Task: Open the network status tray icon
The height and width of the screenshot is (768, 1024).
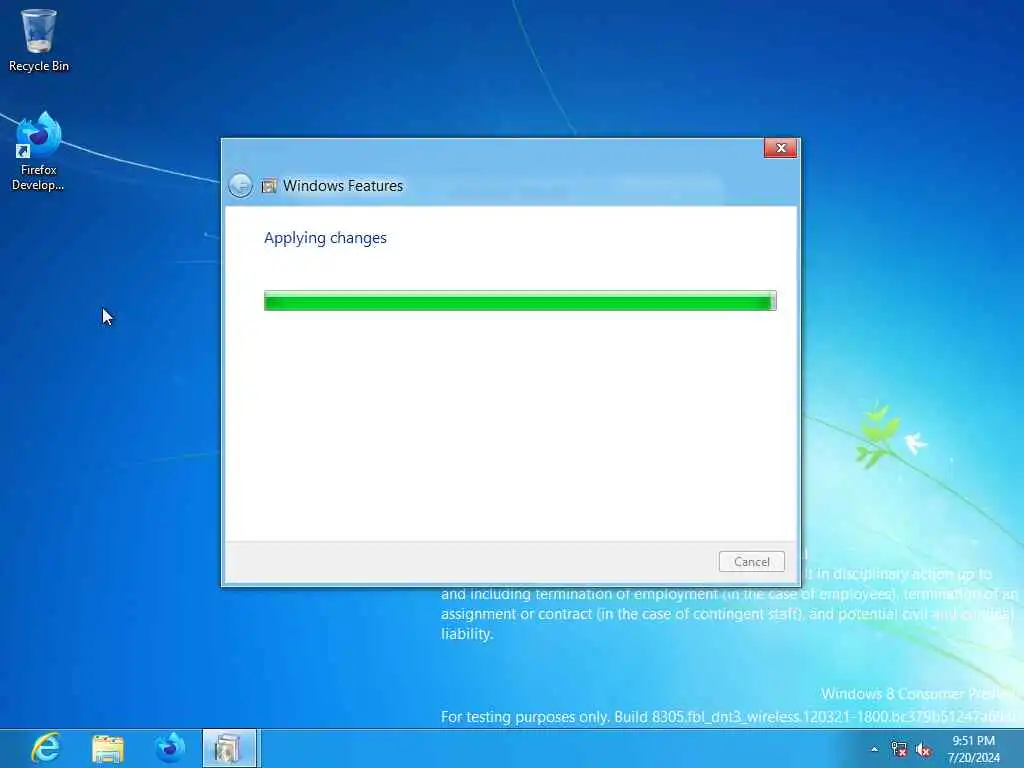Action: coord(899,749)
